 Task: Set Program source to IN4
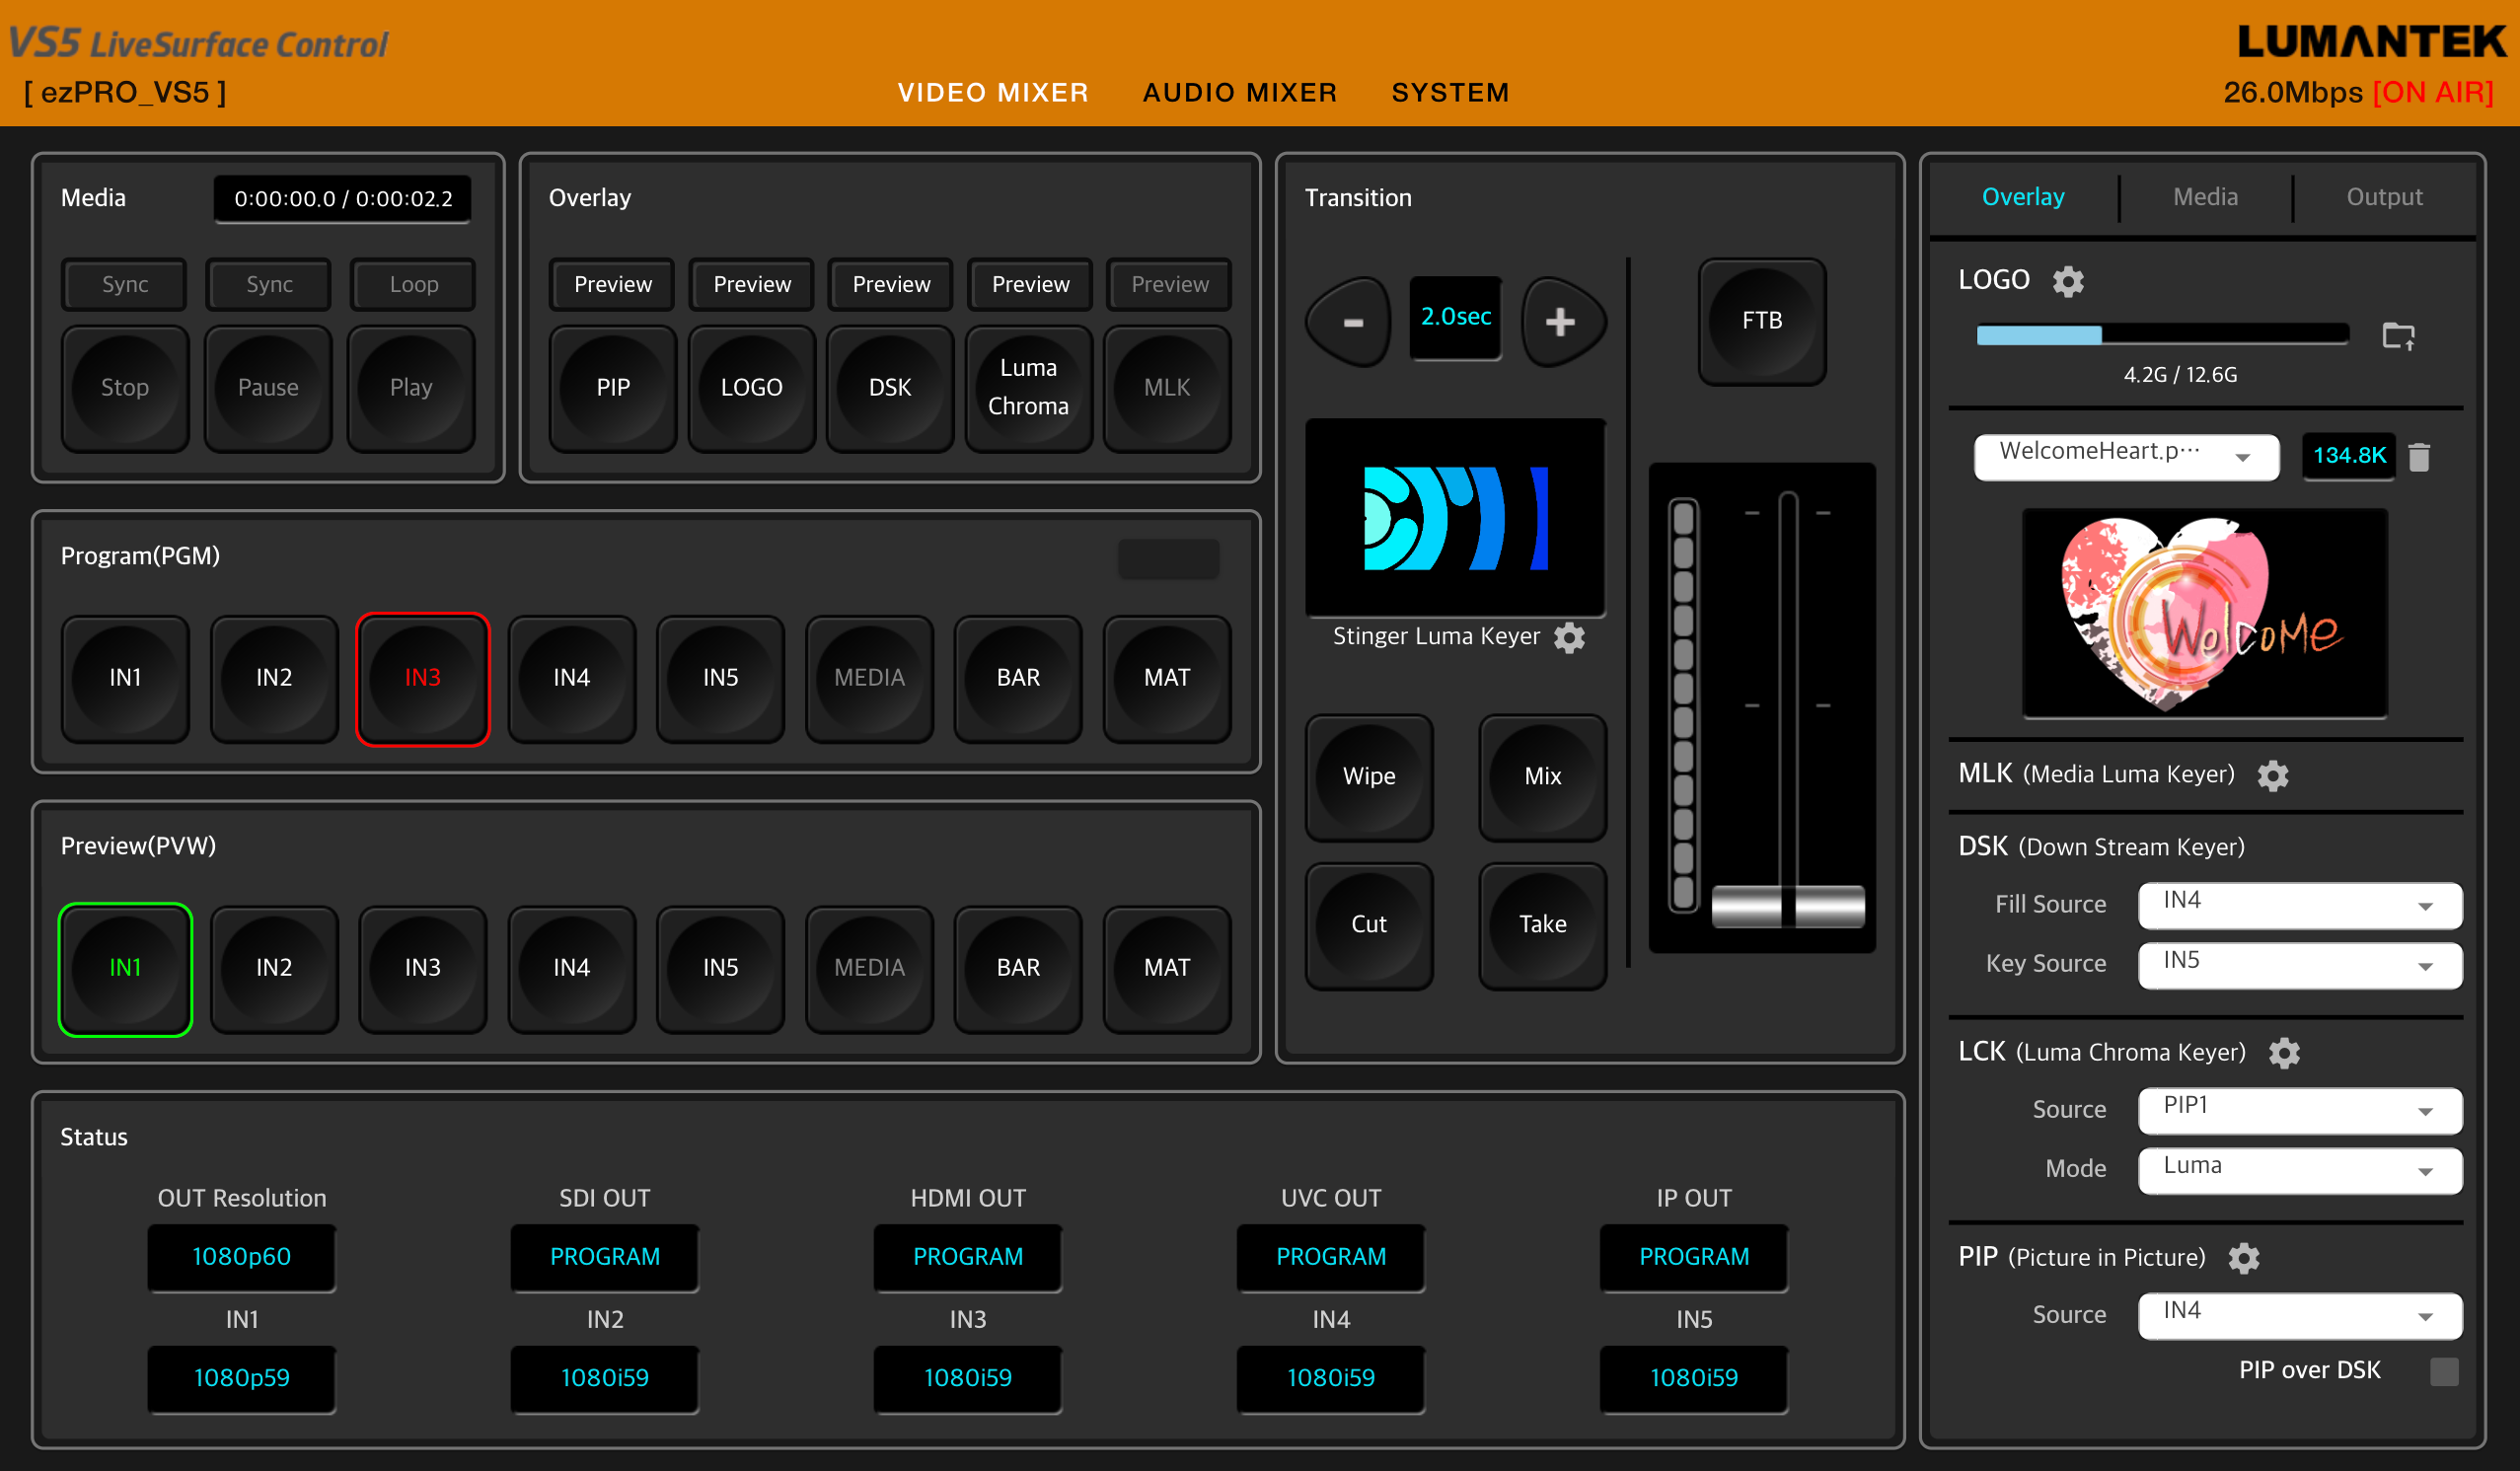point(572,679)
